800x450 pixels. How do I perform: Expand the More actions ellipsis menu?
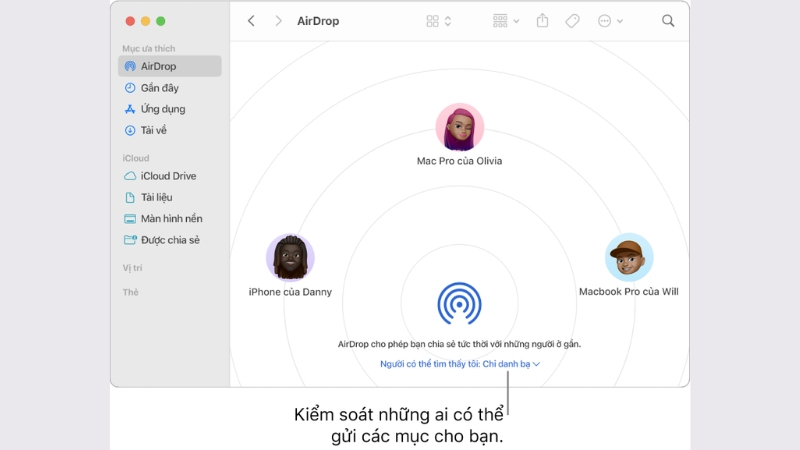coord(610,21)
